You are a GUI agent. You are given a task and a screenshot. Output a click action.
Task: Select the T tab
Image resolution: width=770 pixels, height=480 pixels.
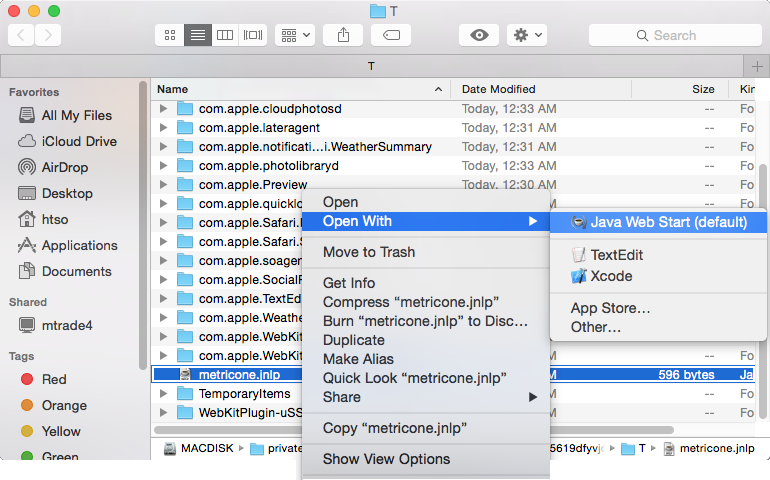tap(371, 66)
